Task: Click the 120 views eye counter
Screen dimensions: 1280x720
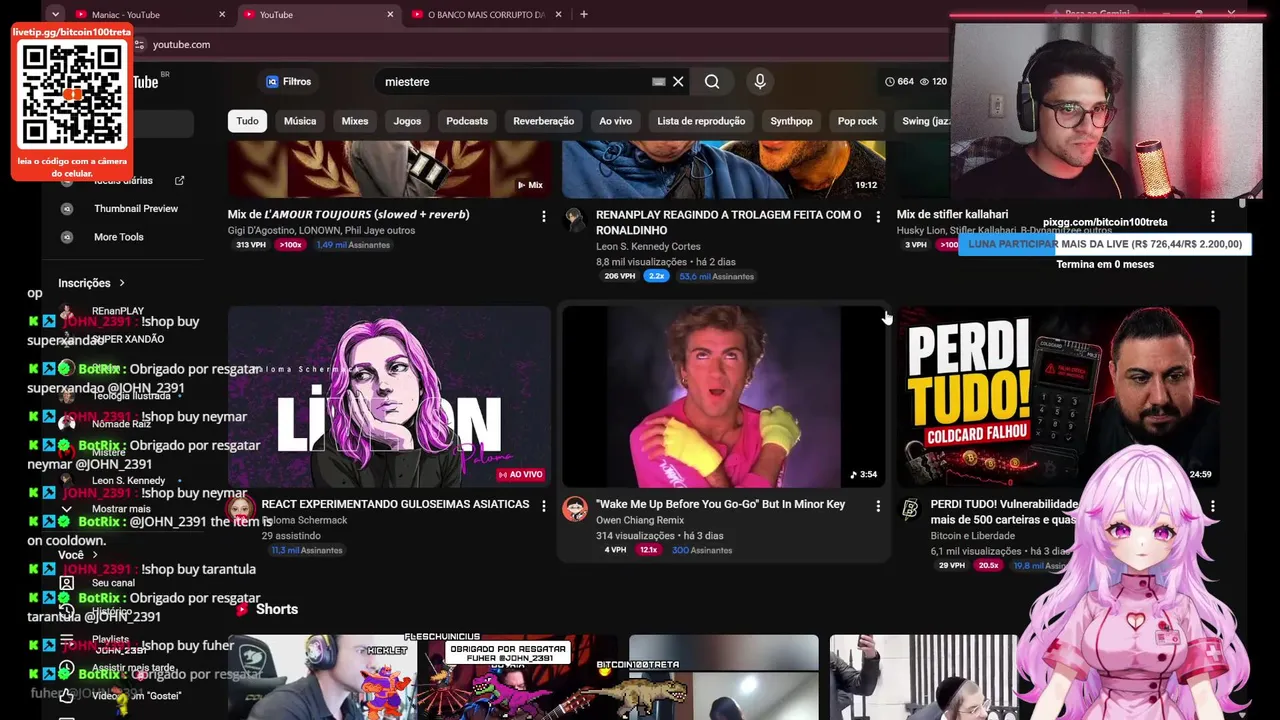Action: [x=933, y=82]
